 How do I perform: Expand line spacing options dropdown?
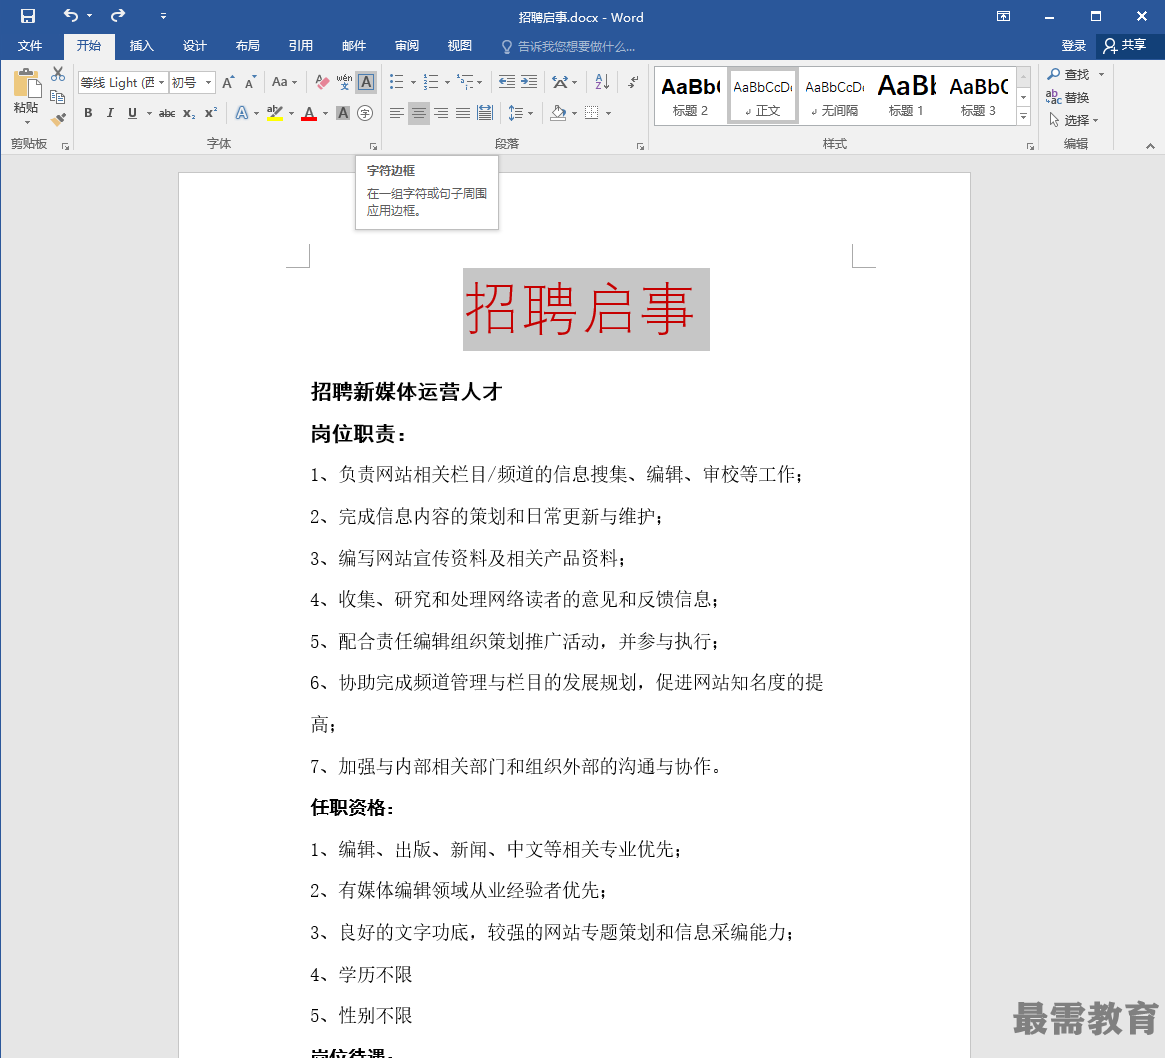(530, 113)
